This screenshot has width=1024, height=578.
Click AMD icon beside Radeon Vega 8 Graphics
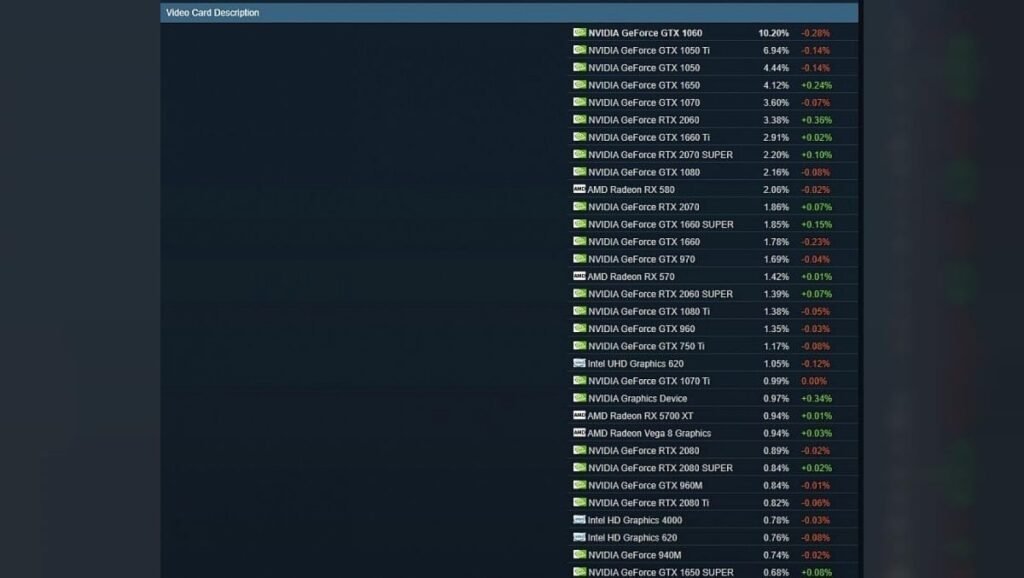(x=579, y=433)
